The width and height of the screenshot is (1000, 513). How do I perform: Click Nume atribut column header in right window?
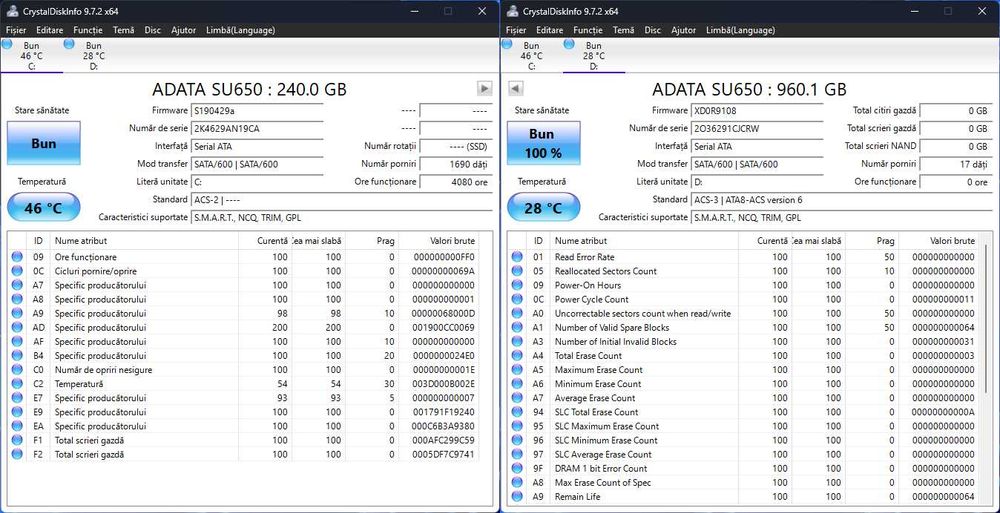click(x=580, y=241)
